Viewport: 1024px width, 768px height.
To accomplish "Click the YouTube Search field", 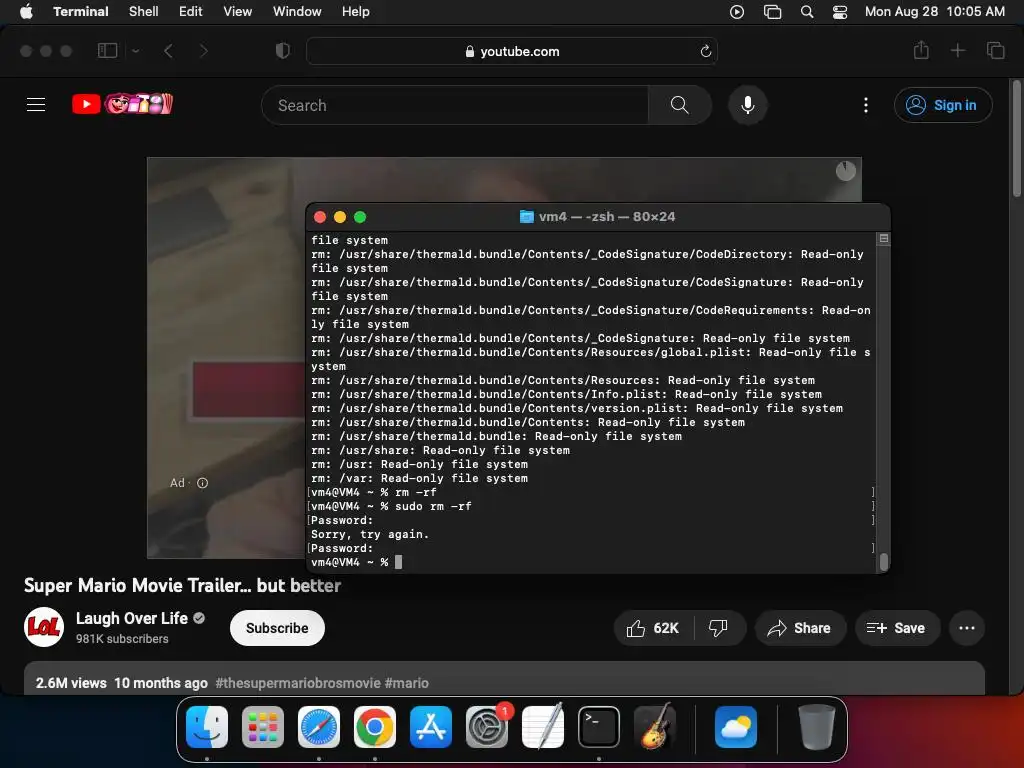I will click(x=455, y=105).
